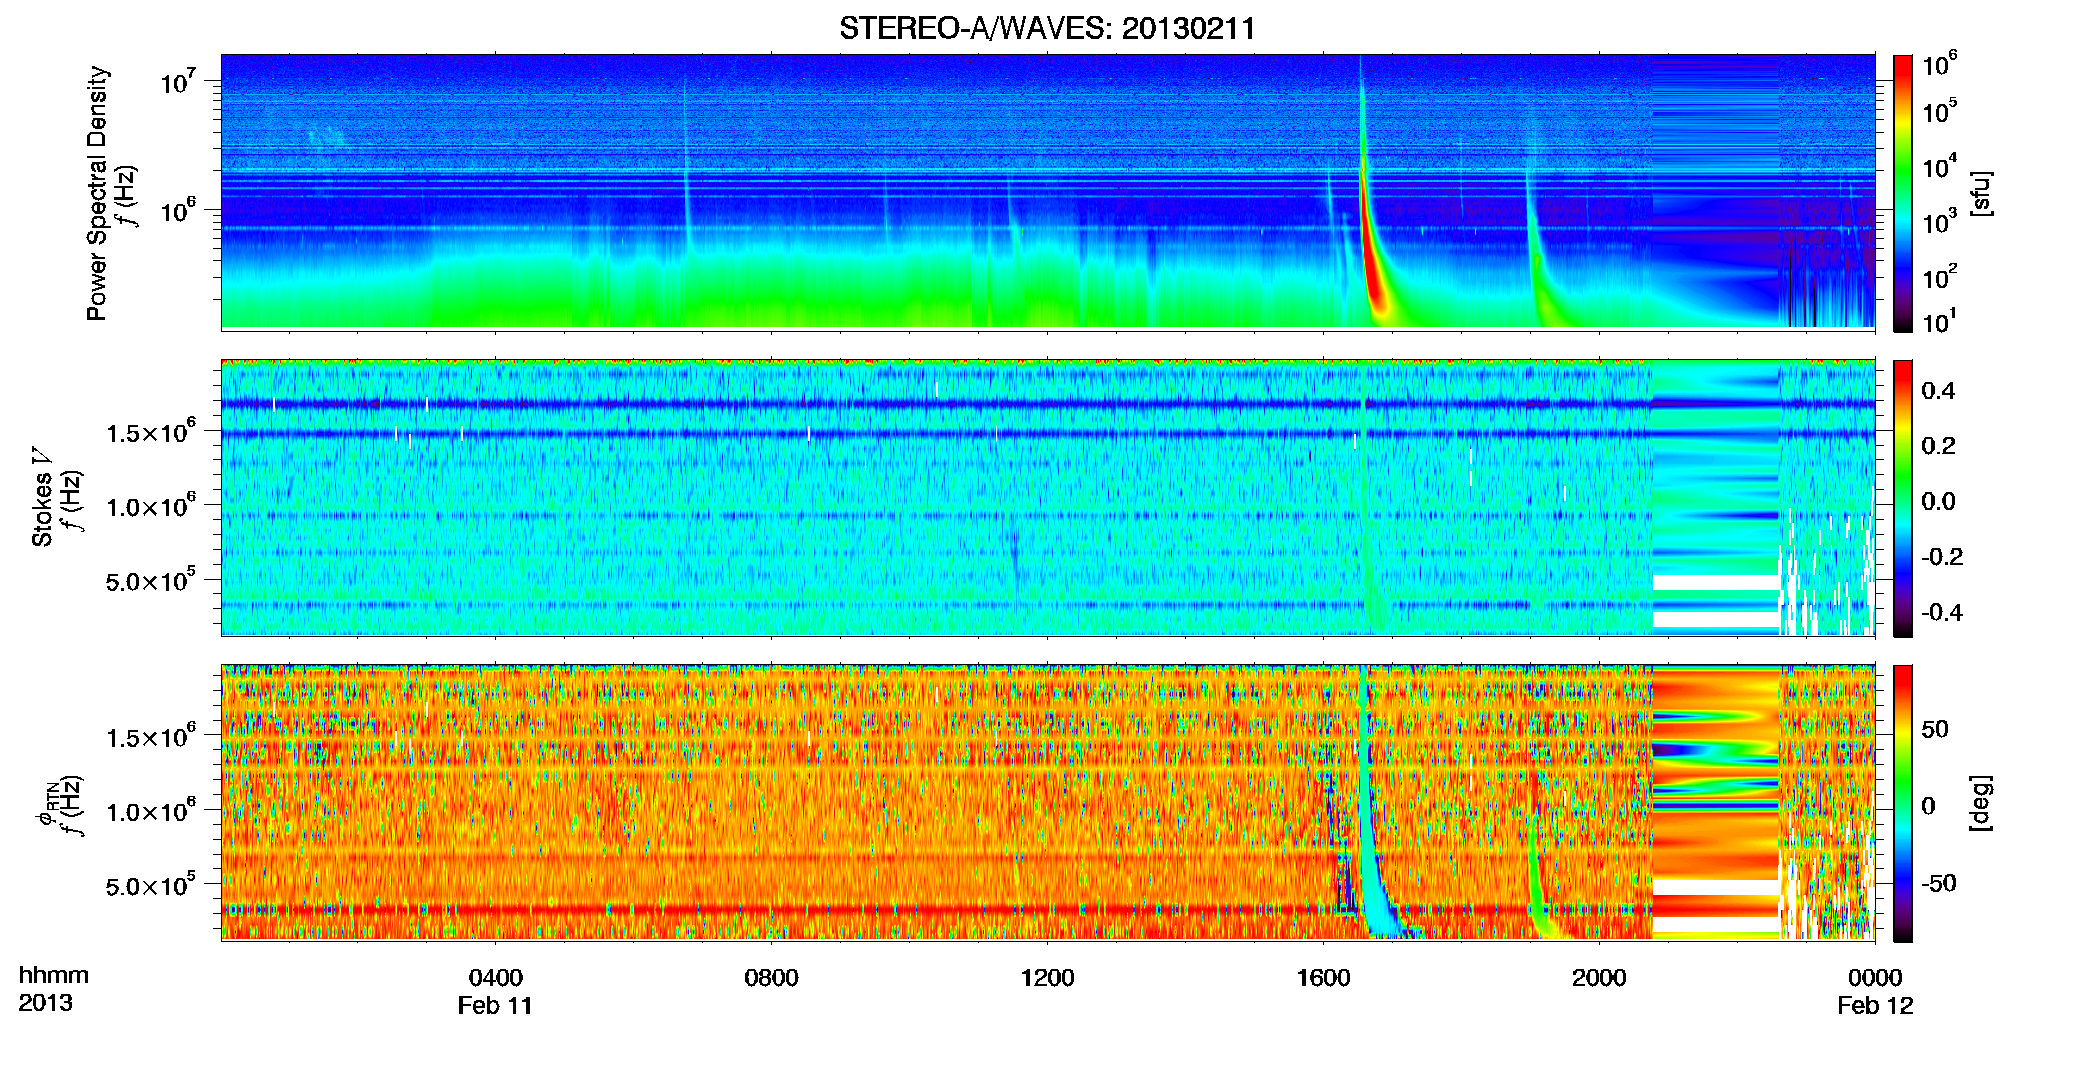Click the 0400 time tick label
2096x1080 pixels.
[x=495, y=978]
